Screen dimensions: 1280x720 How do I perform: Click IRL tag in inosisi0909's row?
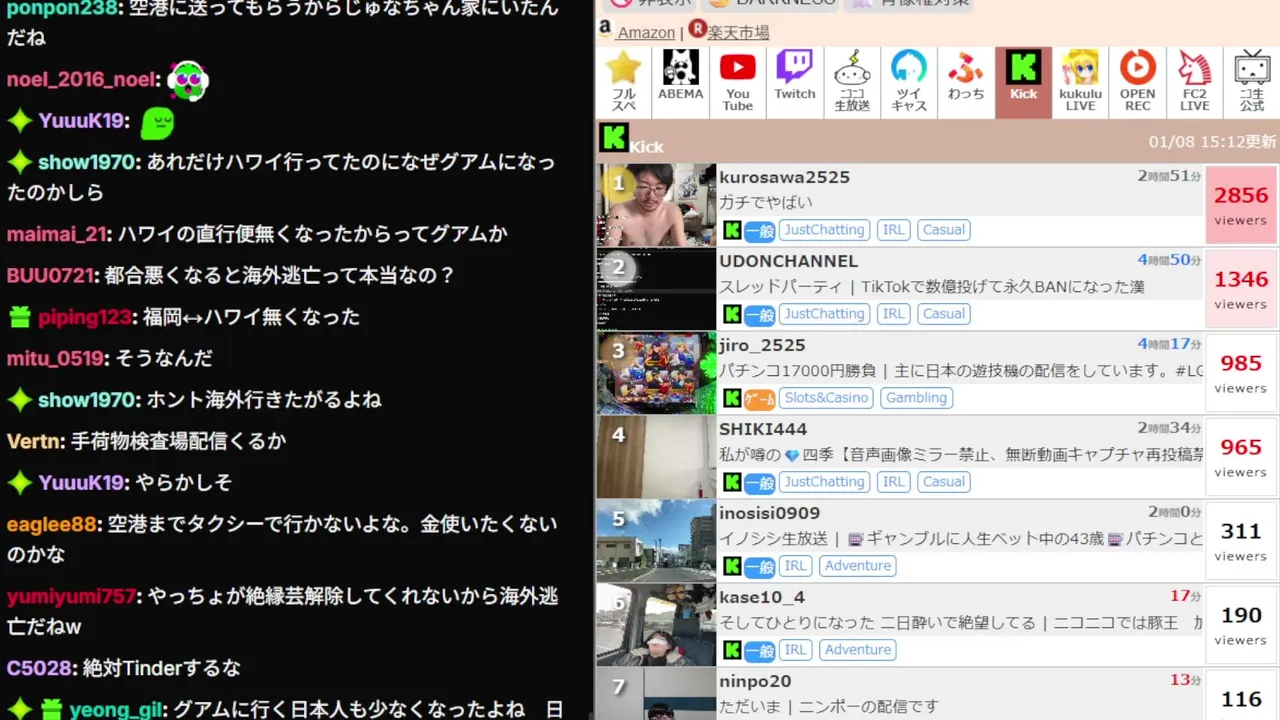click(x=796, y=566)
